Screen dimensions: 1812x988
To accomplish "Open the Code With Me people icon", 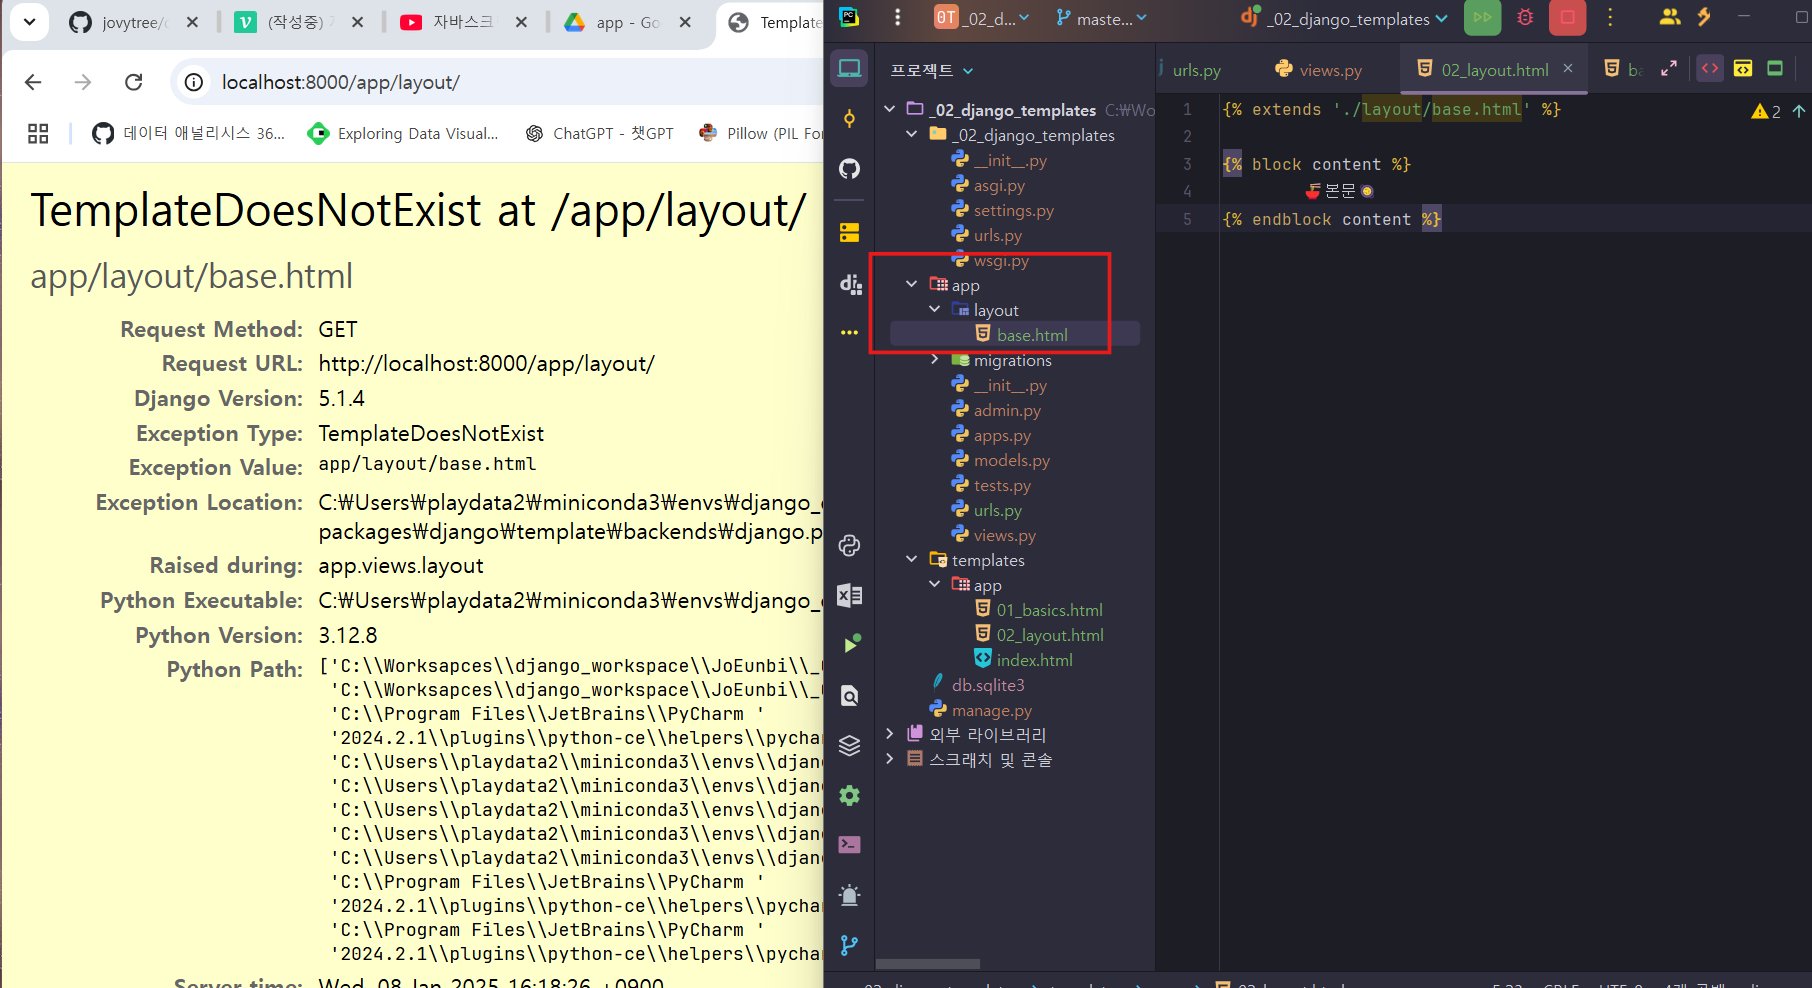I will tap(1669, 17).
